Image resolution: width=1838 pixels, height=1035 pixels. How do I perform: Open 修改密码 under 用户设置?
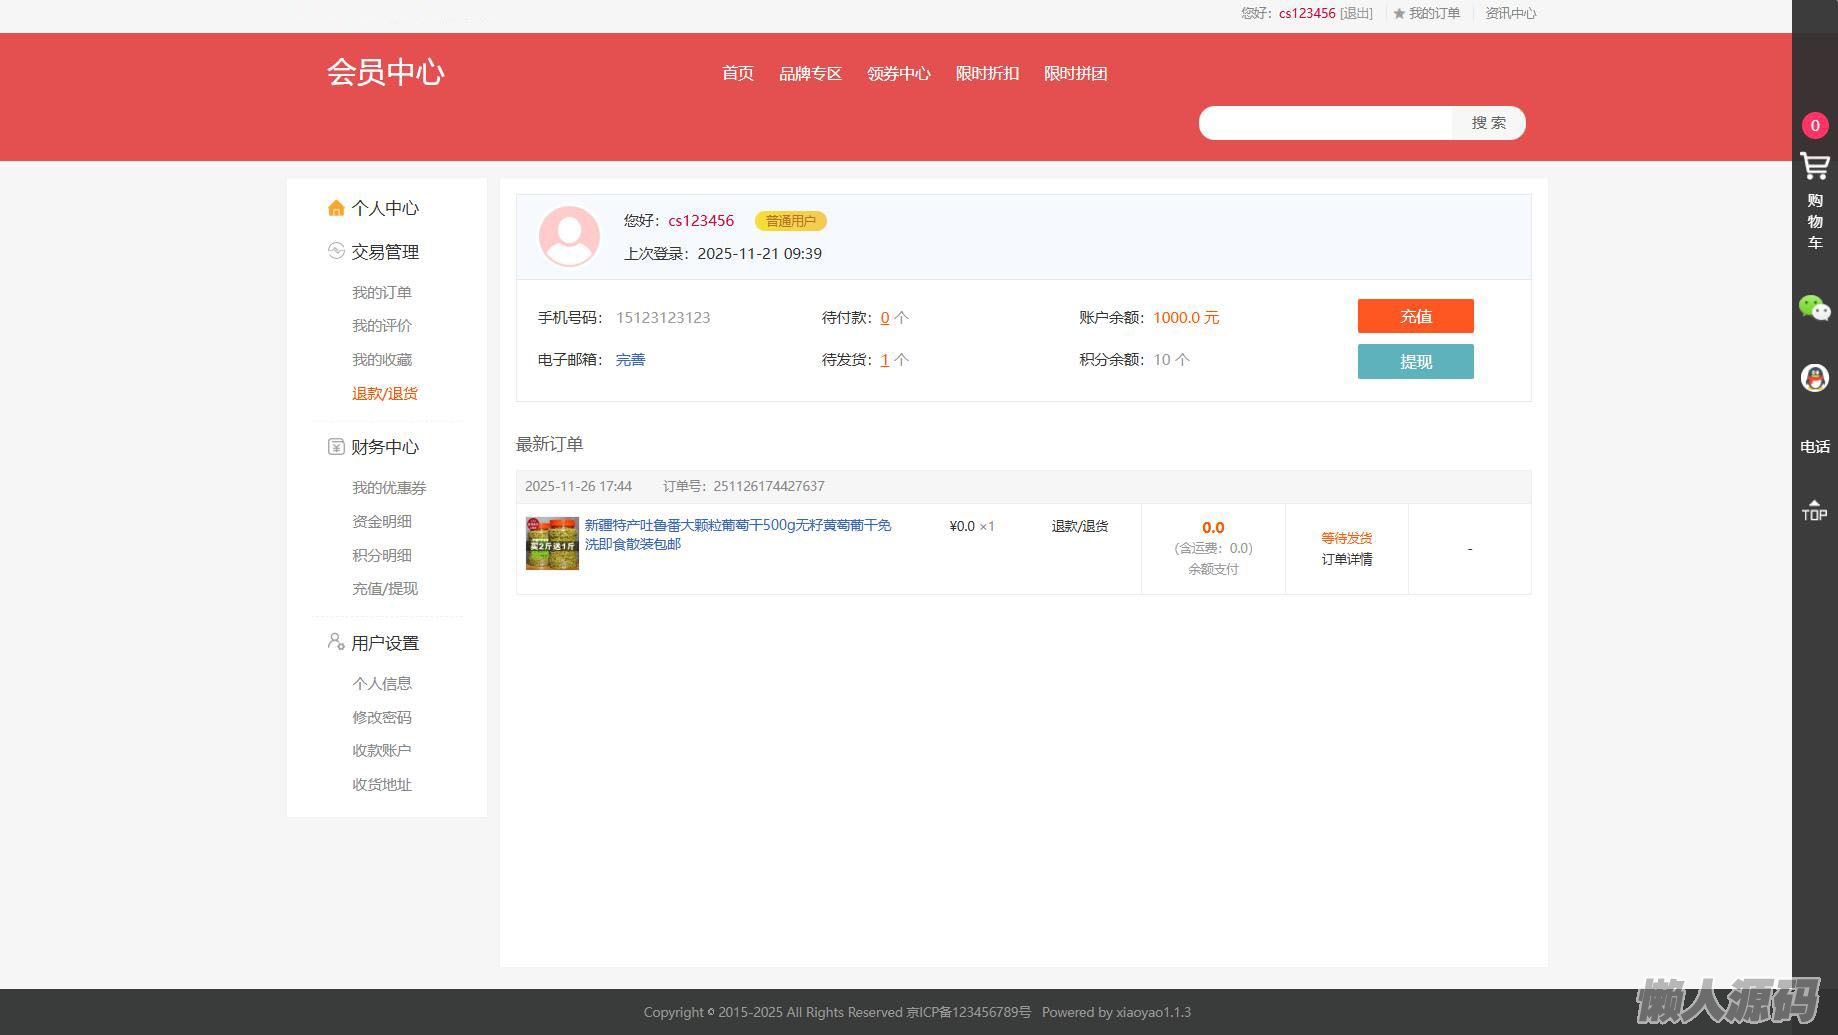(x=382, y=718)
